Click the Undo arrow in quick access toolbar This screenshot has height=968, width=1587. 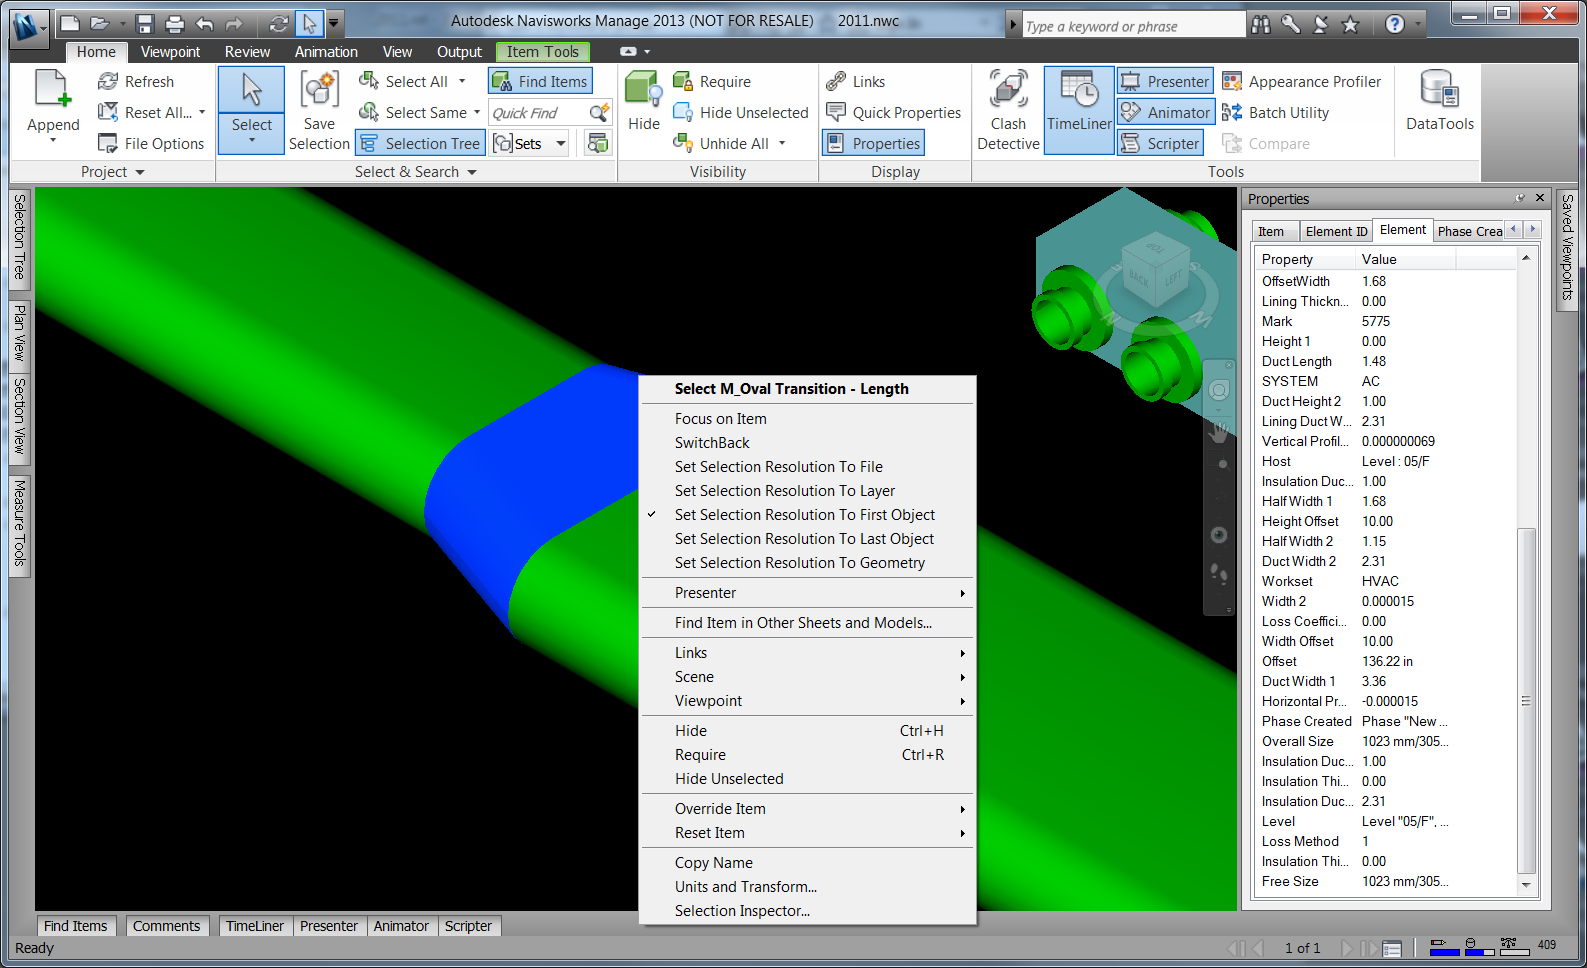pyautogui.click(x=205, y=23)
